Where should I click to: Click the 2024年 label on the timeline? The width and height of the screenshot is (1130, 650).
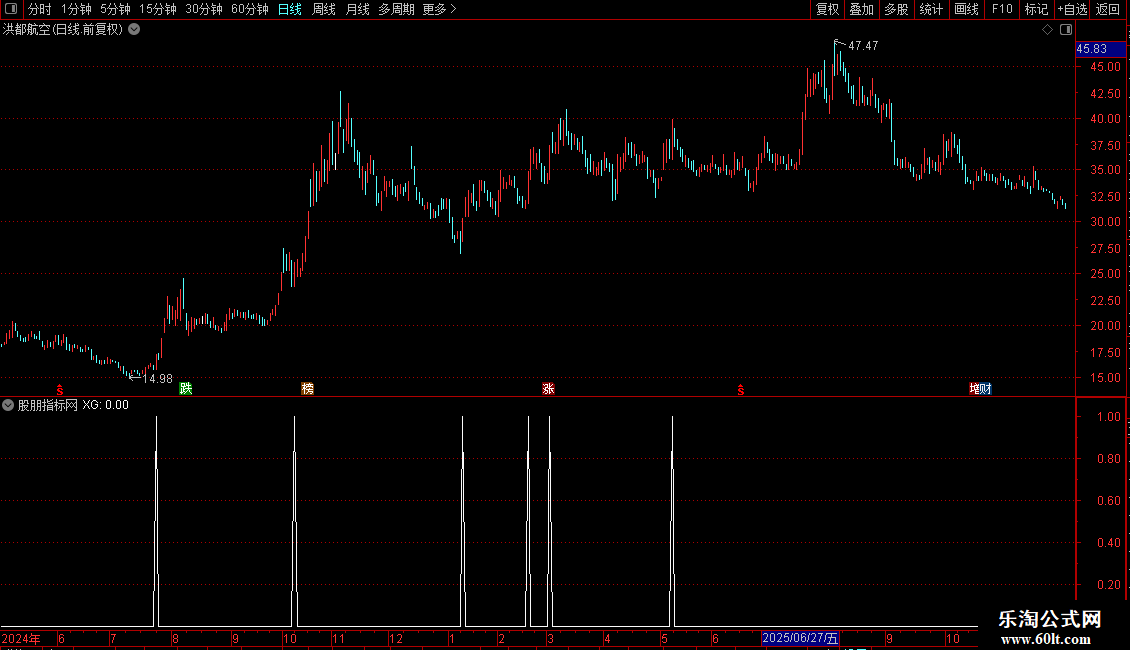click(21, 638)
